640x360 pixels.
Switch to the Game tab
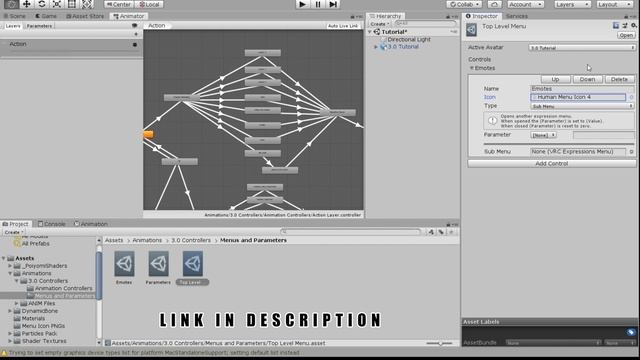(x=46, y=16)
